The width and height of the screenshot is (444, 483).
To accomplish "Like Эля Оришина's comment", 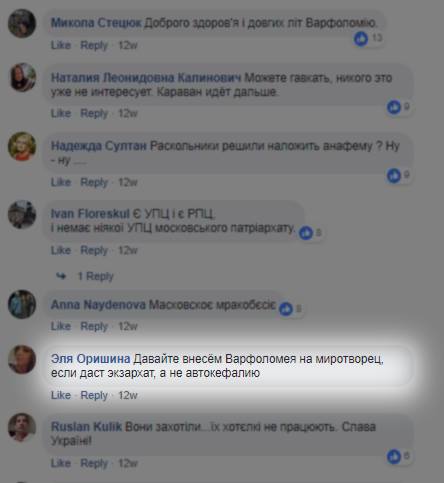I will pos(61,395).
